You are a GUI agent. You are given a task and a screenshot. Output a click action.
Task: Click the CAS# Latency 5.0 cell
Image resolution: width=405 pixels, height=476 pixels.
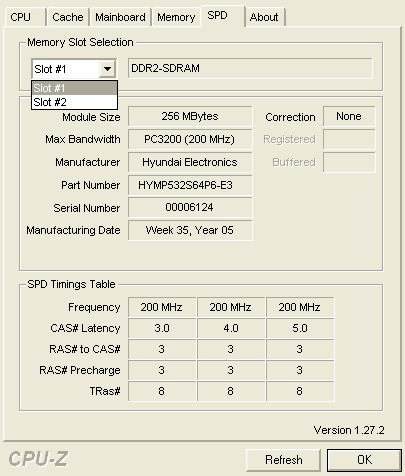(300, 328)
